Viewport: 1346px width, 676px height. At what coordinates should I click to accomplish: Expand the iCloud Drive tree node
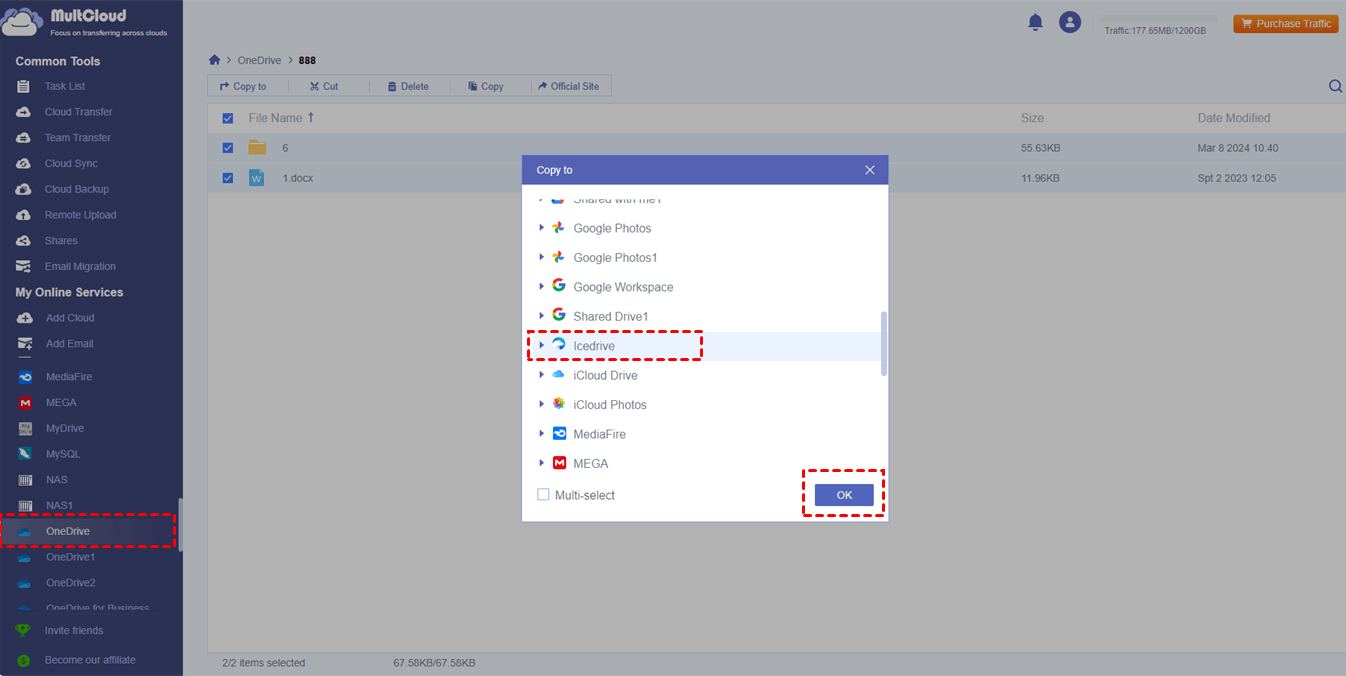(x=542, y=375)
